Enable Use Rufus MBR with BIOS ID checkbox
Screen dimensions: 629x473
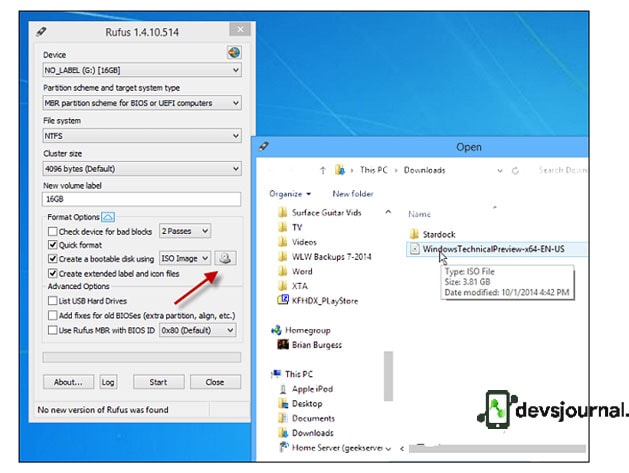coord(52,330)
